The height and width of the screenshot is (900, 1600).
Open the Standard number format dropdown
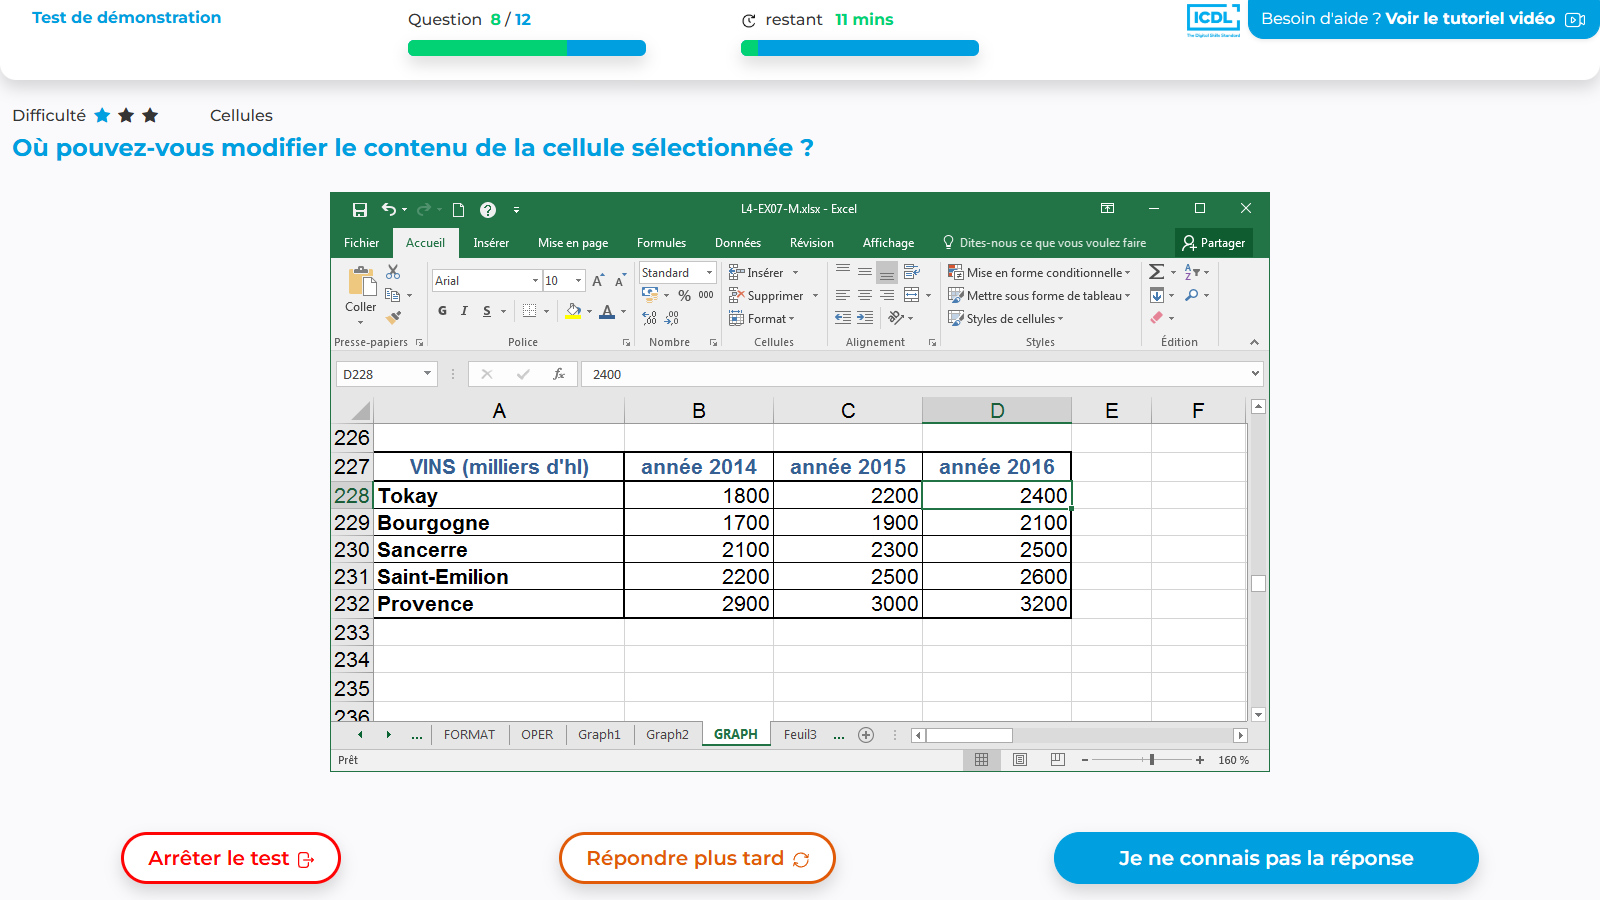(x=710, y=273)
